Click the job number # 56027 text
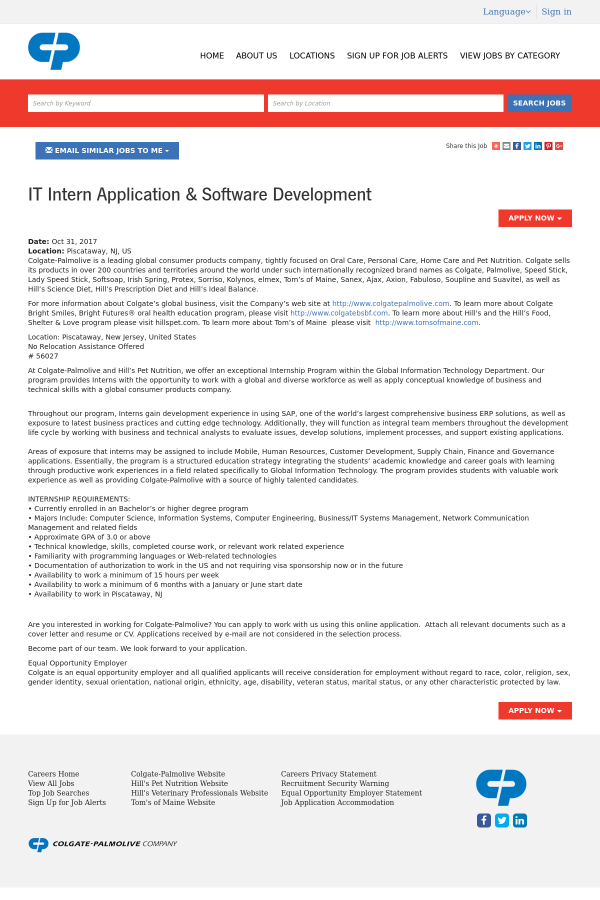The height and width of the screenshot is (900, 600). 43,356
